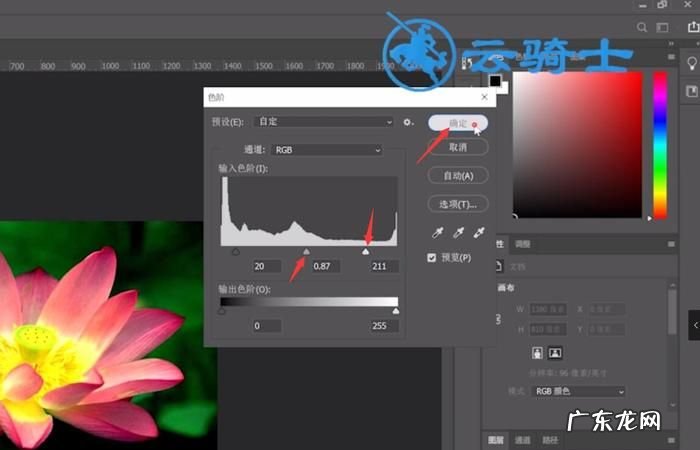The image size is (700, 450).
Task: Open the Libraries panel icon below lightbulb
Action: [x=692, y=92]
